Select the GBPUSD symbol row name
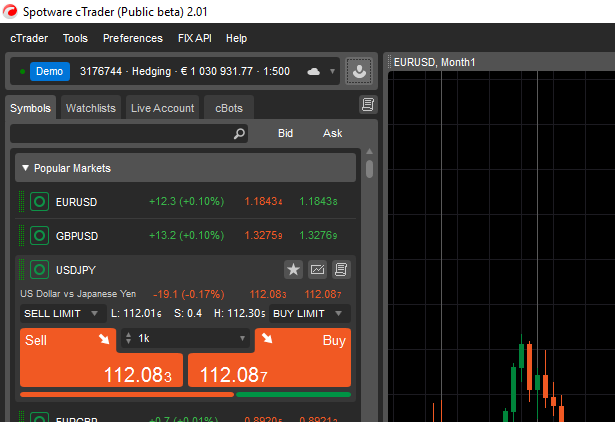 (77, 236)
